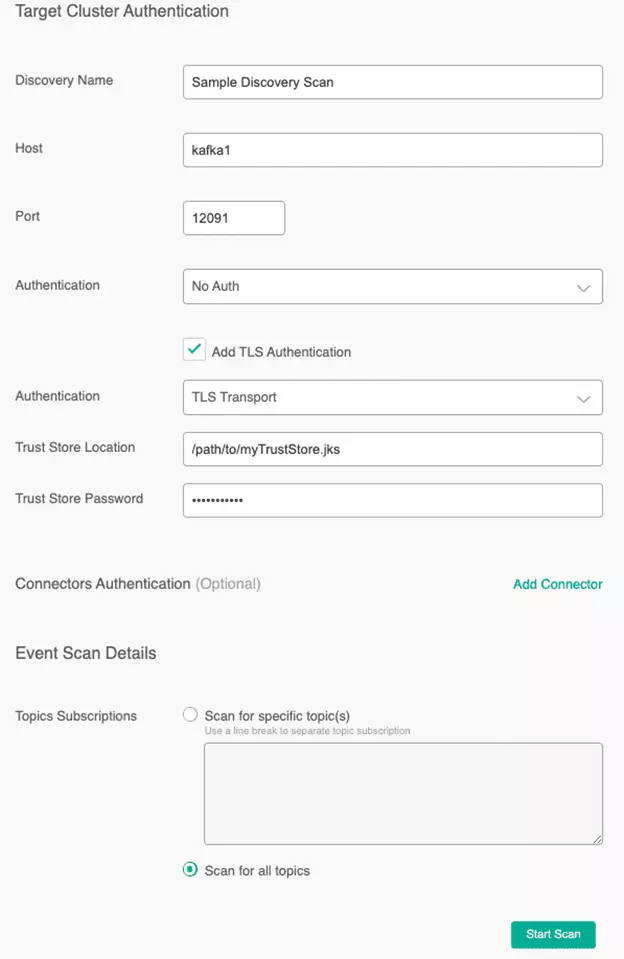Click the Event Scan Details heading

pyautogui.click(x=84, y=652)
